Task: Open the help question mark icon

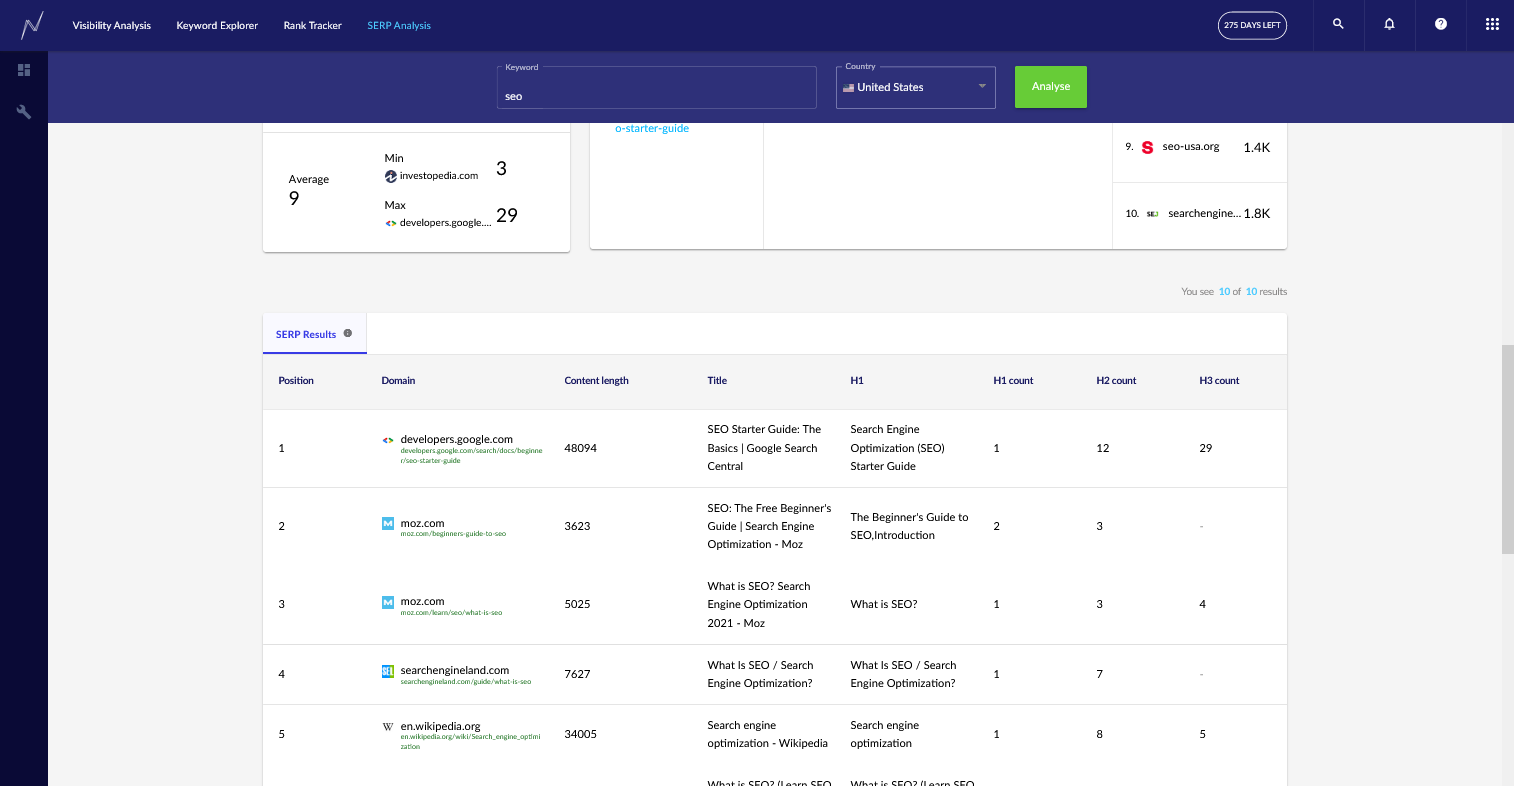Action: (1441, 24)
